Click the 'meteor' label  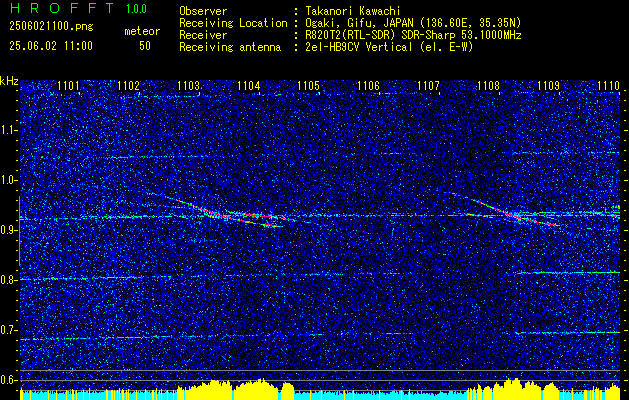tap(142, 31)
